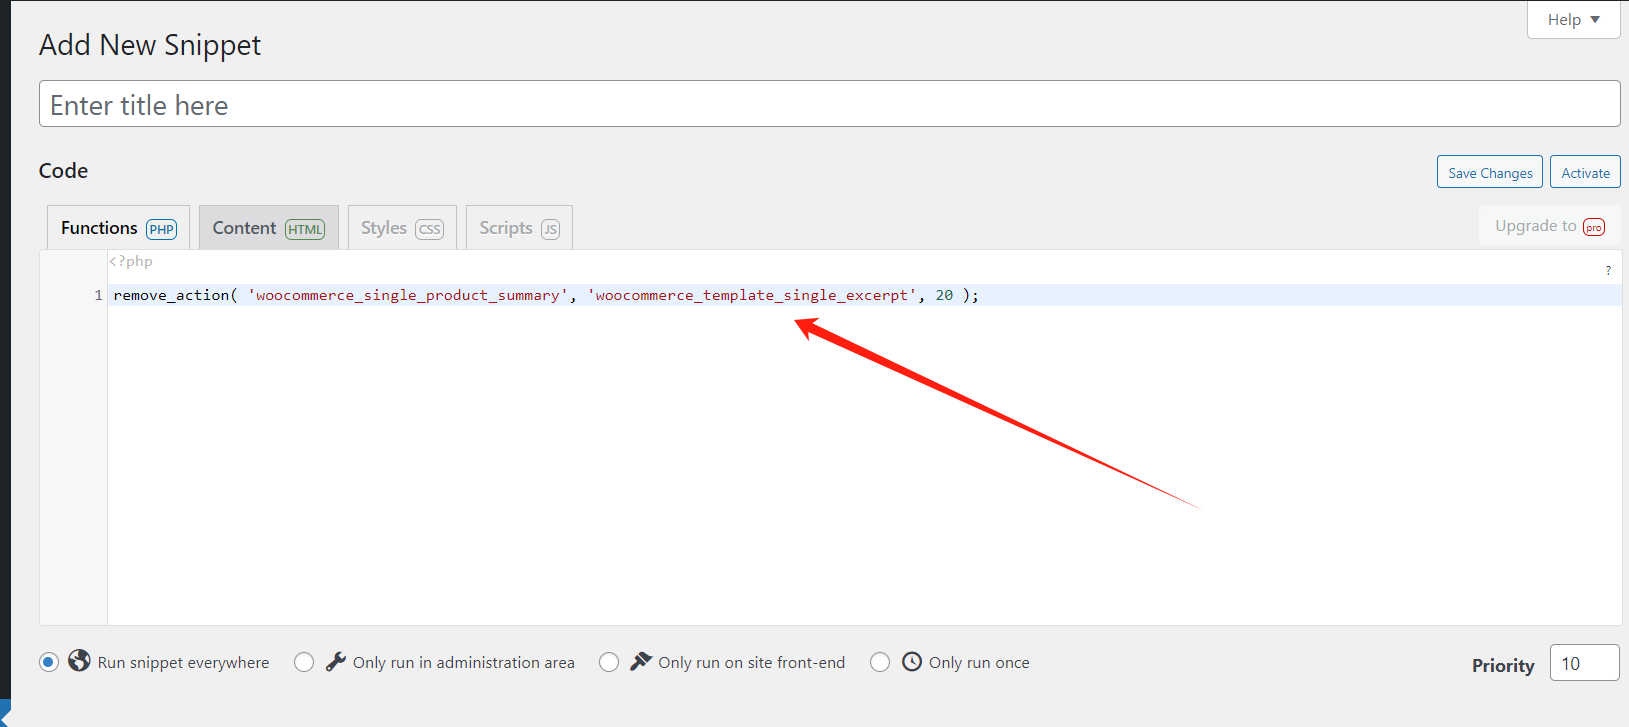Enable Only run on site front-end radio
This screenshot has width=1629, height=727.
click(609, 662)
